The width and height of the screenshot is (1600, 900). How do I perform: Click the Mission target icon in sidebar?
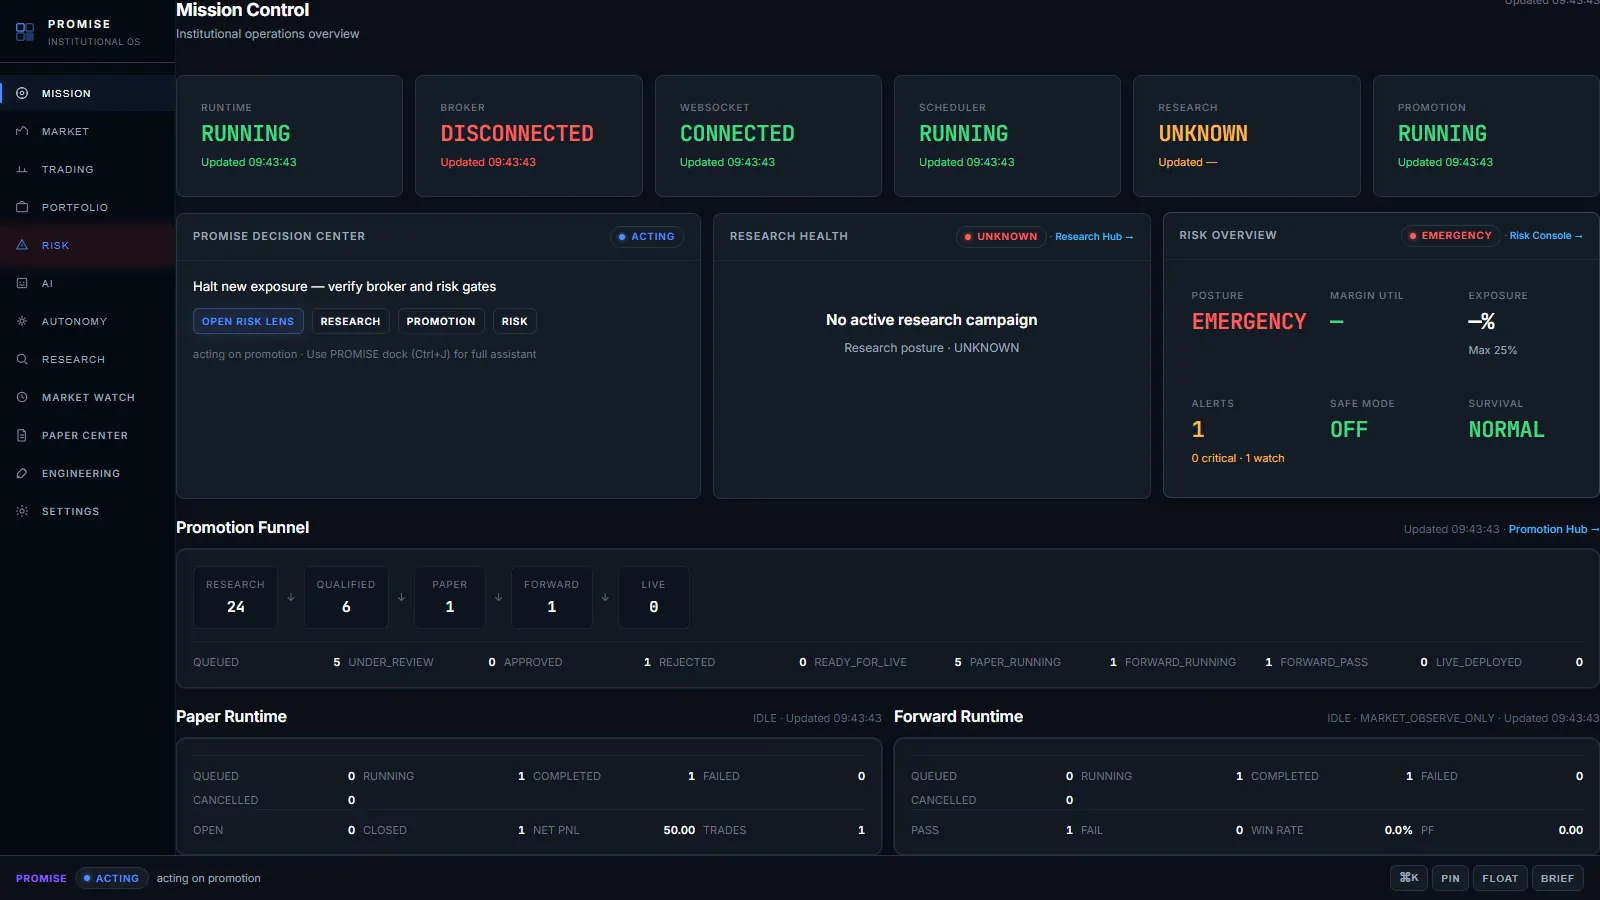pos(22,93)
